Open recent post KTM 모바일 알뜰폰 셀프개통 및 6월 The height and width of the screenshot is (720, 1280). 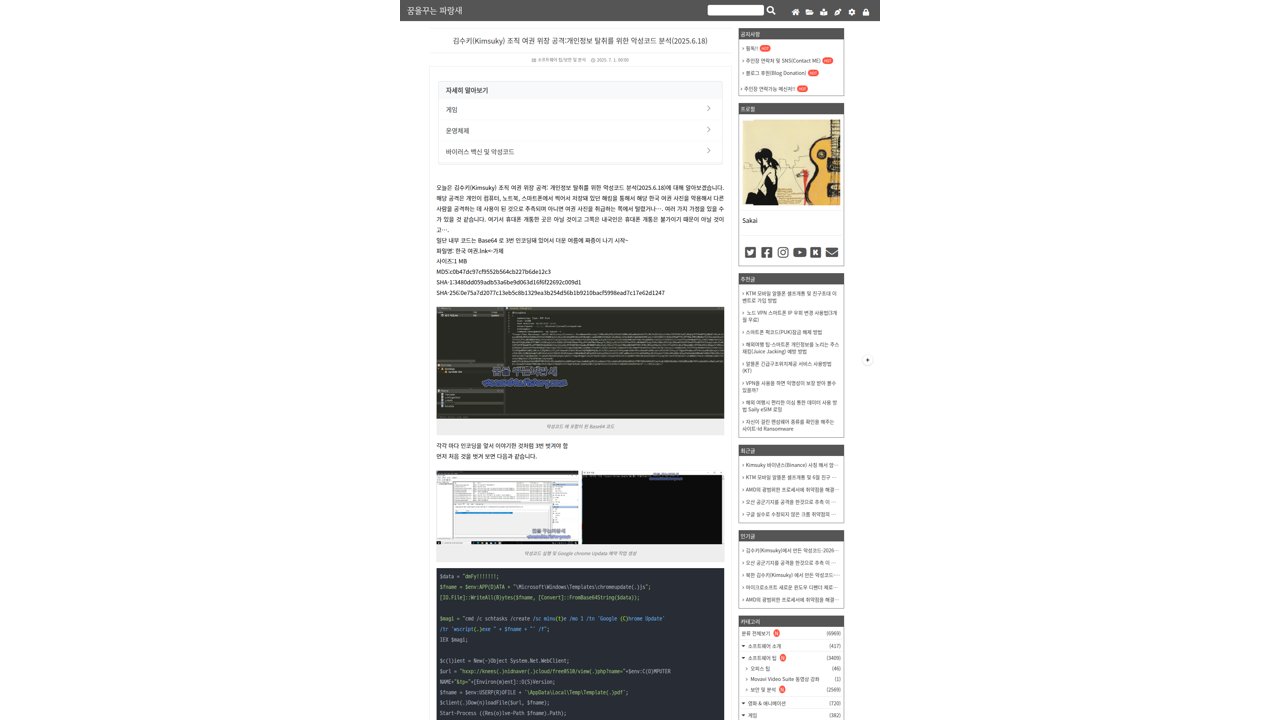tap(790, 477)
